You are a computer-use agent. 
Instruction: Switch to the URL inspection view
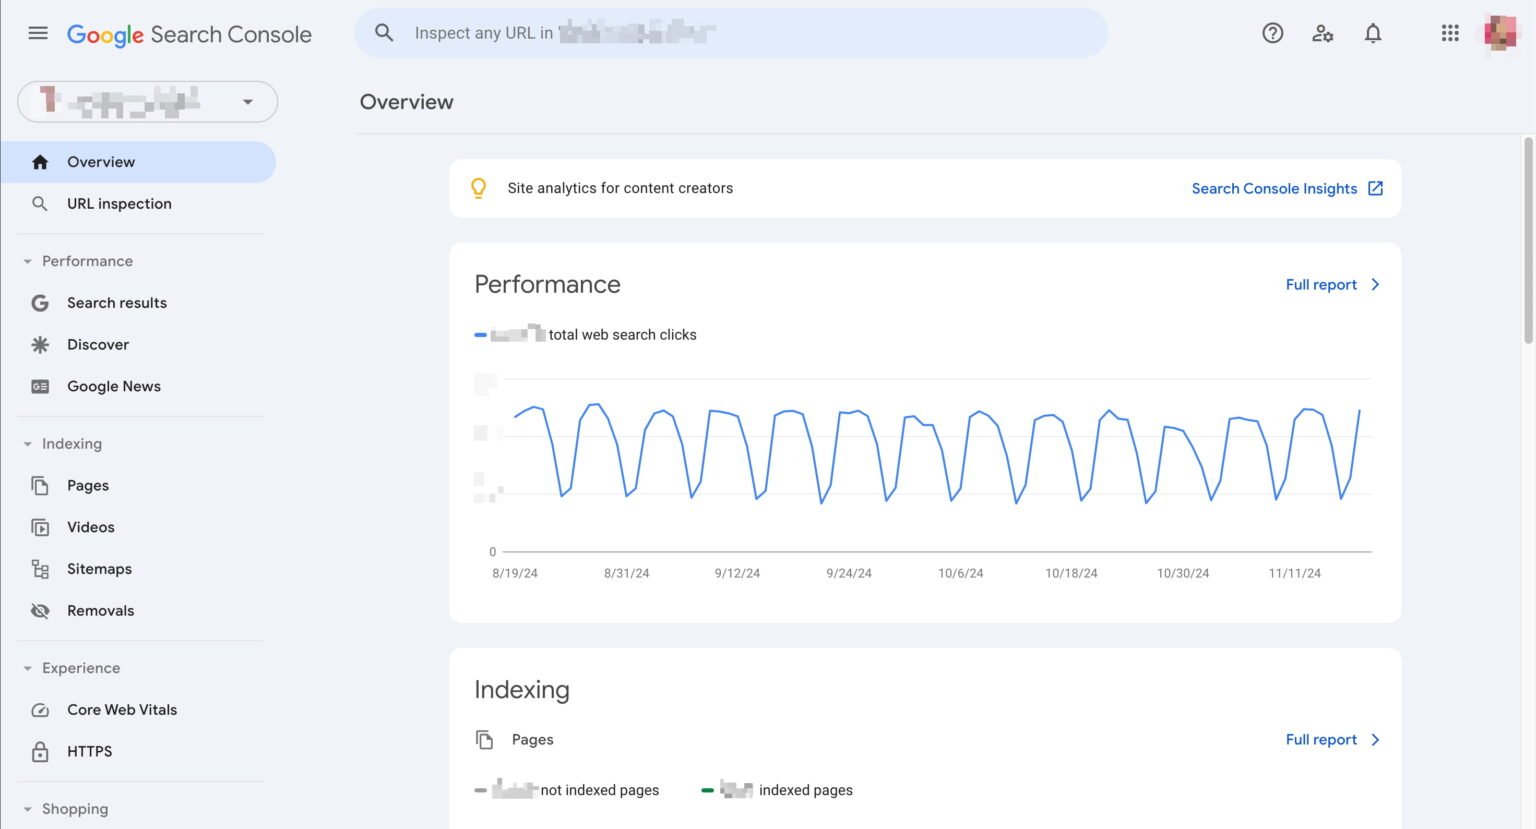[119, 203]
